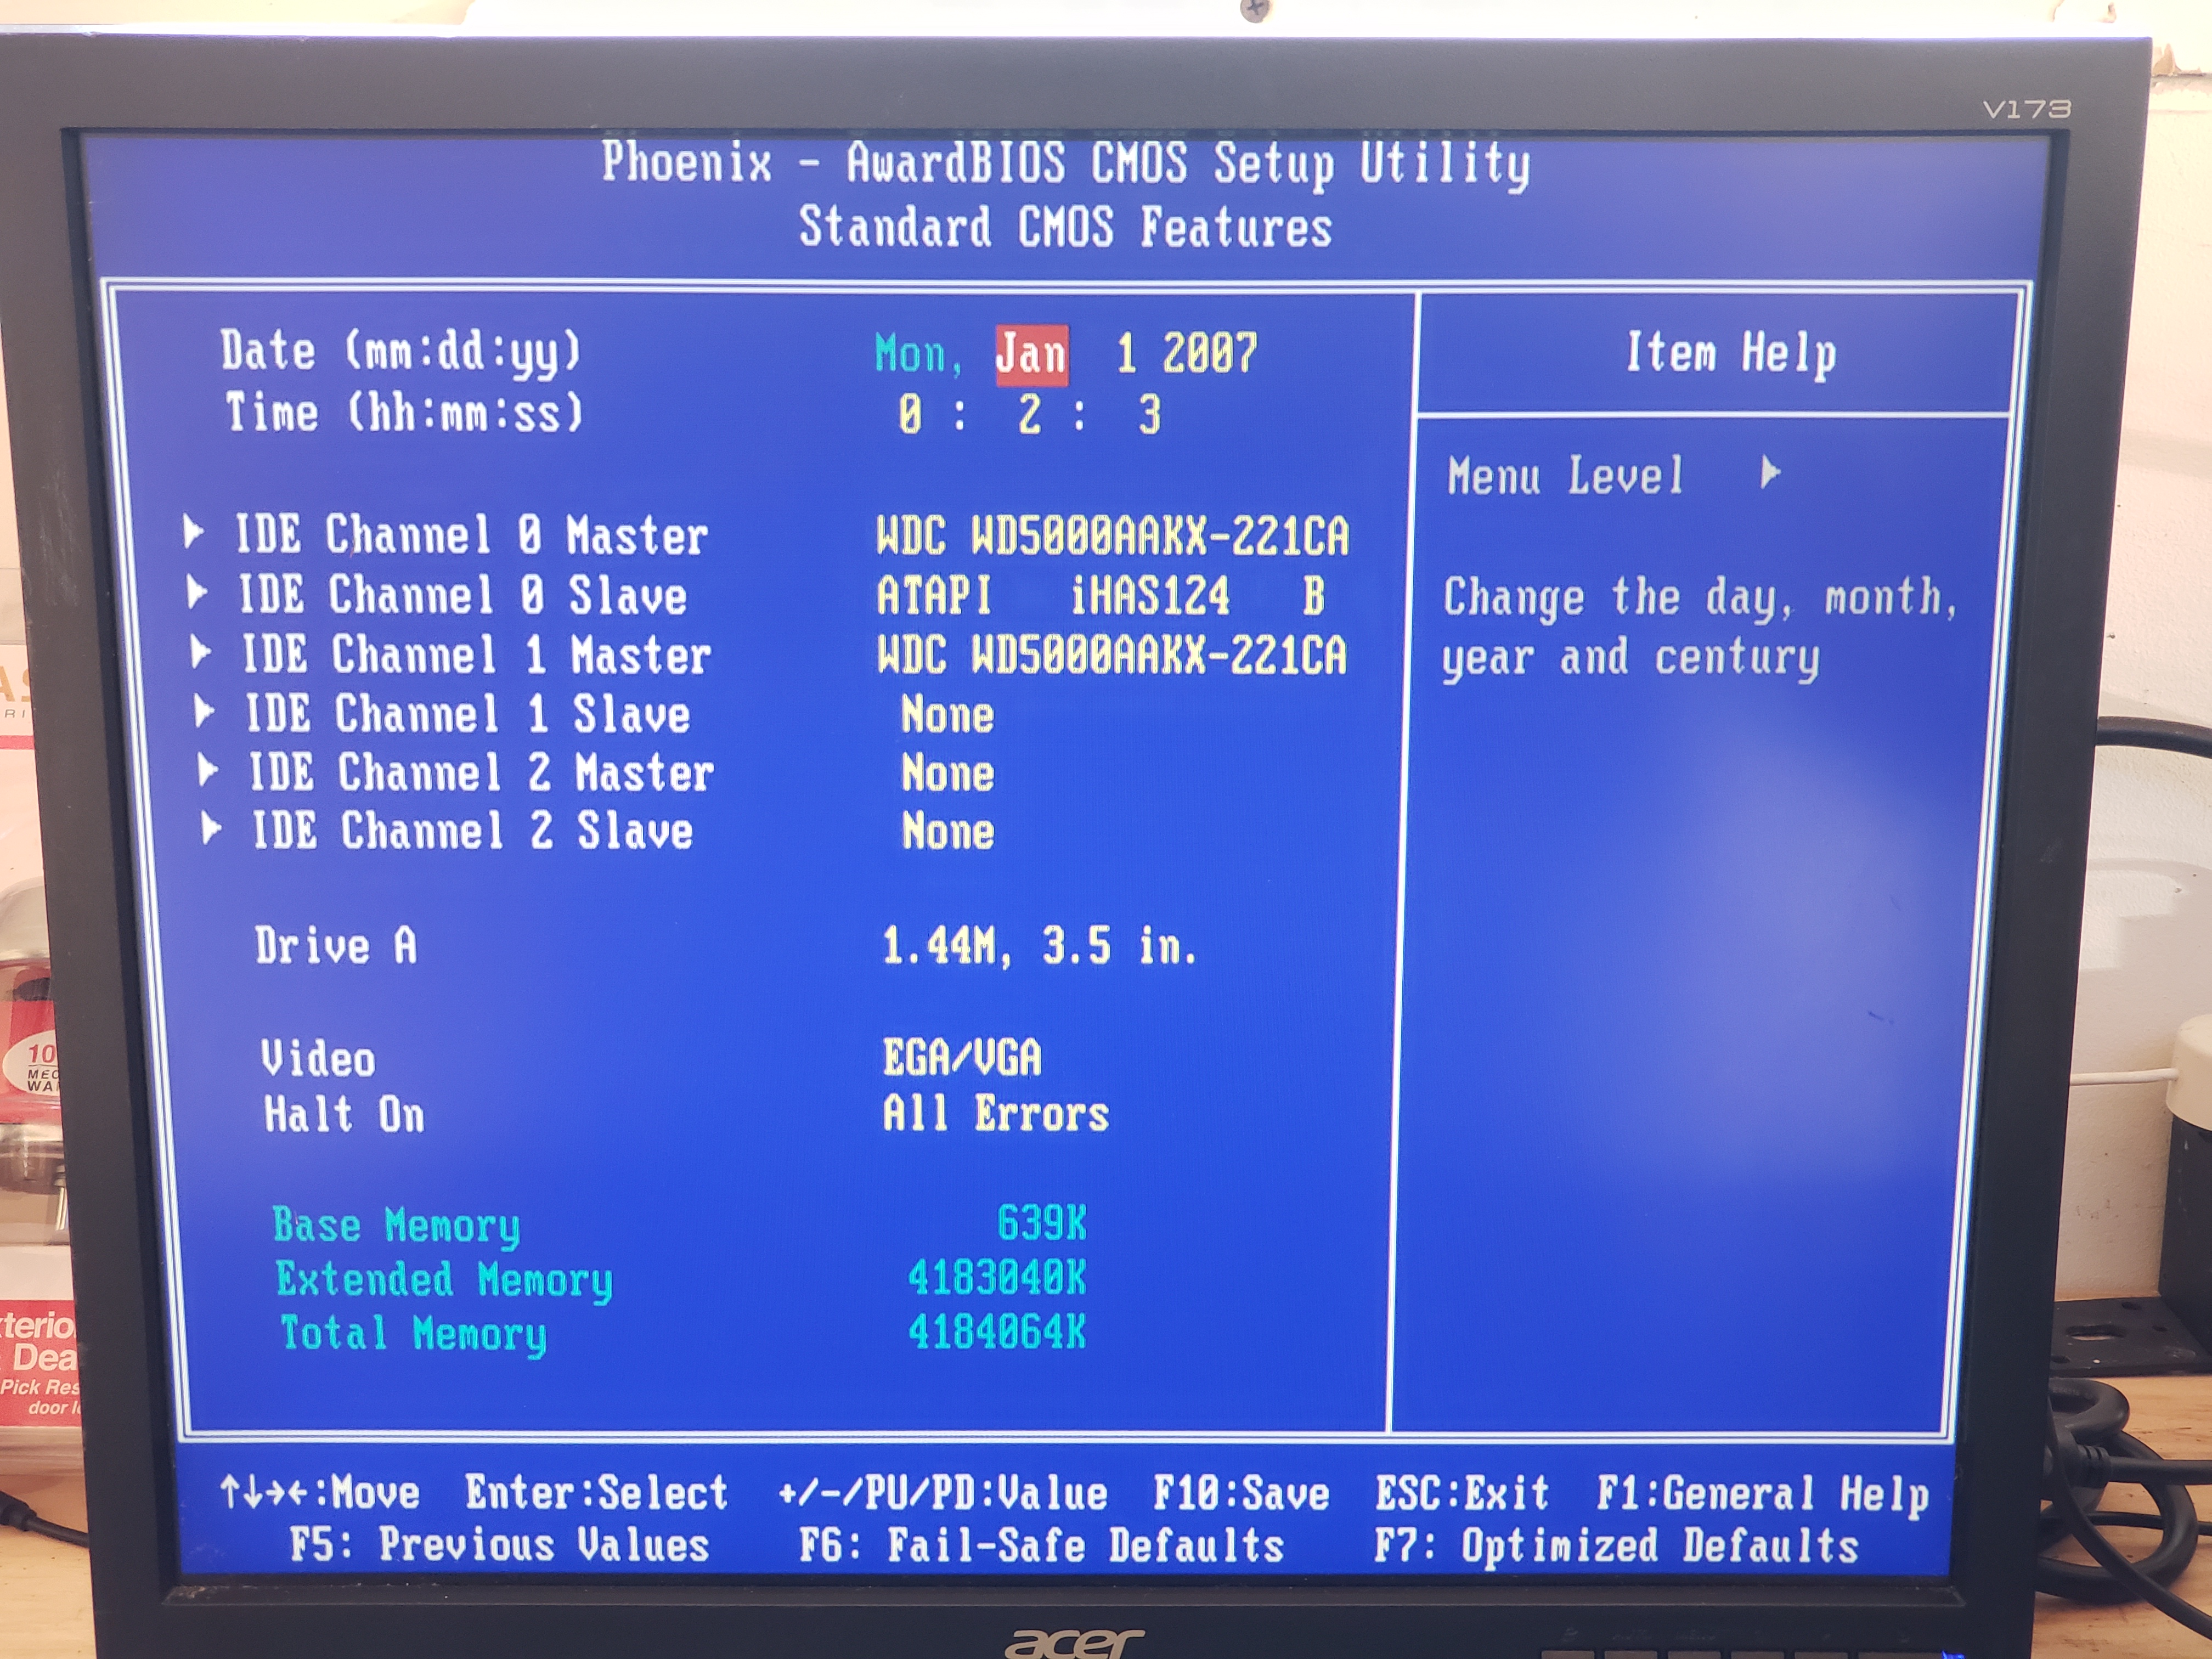The width and height of the screenshot is (2212, 1659).
Task: Click F5: Previous Values hint
Action: (x=499, y=1545)
